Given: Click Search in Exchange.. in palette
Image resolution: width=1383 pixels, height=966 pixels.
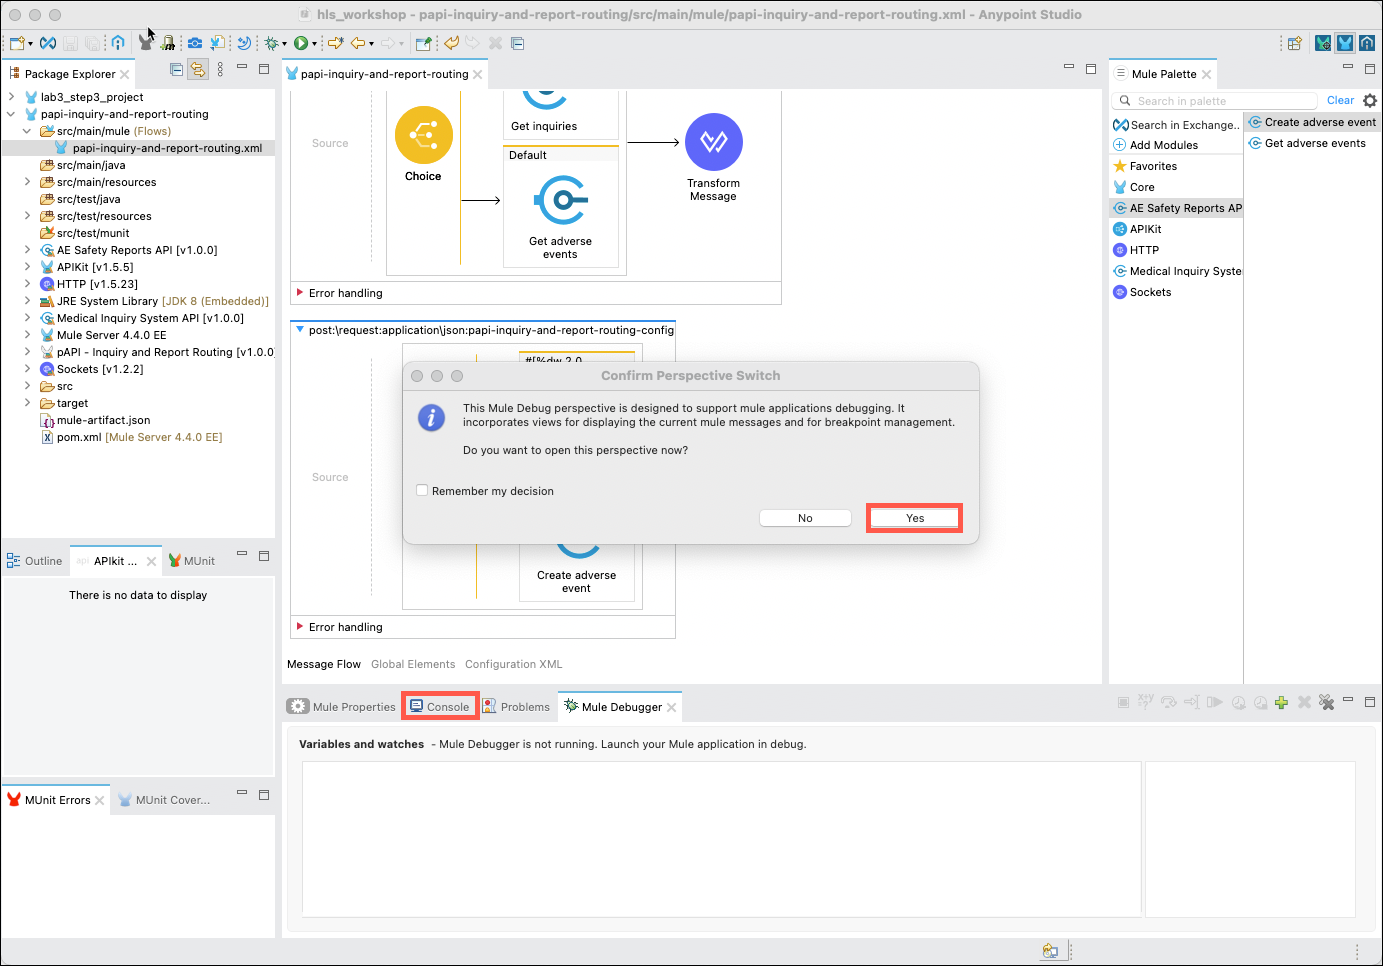Looking at the screenshot, I should pos(1176,125).
